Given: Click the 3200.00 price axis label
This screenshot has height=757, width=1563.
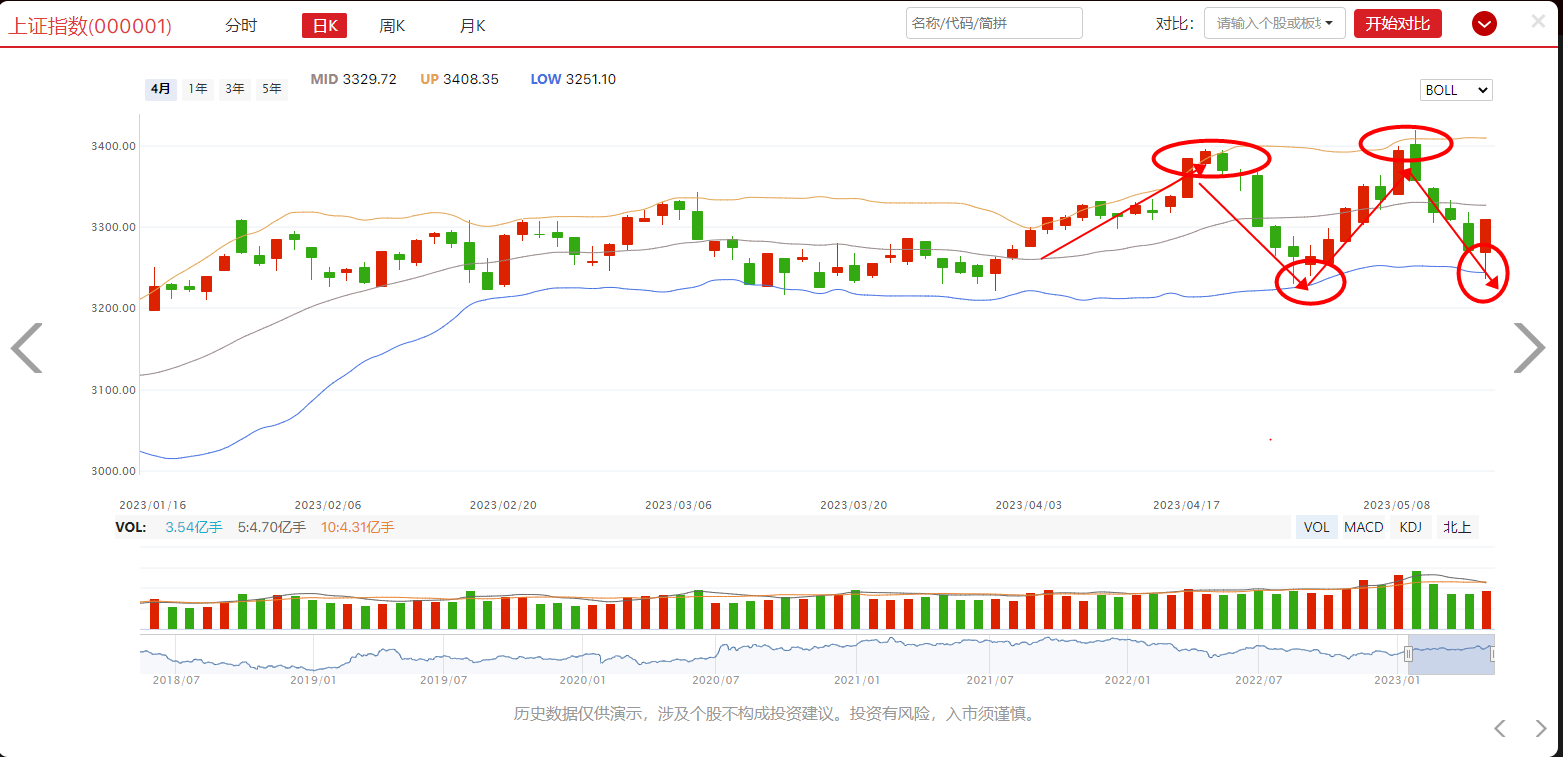Looking at the screenshot, I should 114,308.
